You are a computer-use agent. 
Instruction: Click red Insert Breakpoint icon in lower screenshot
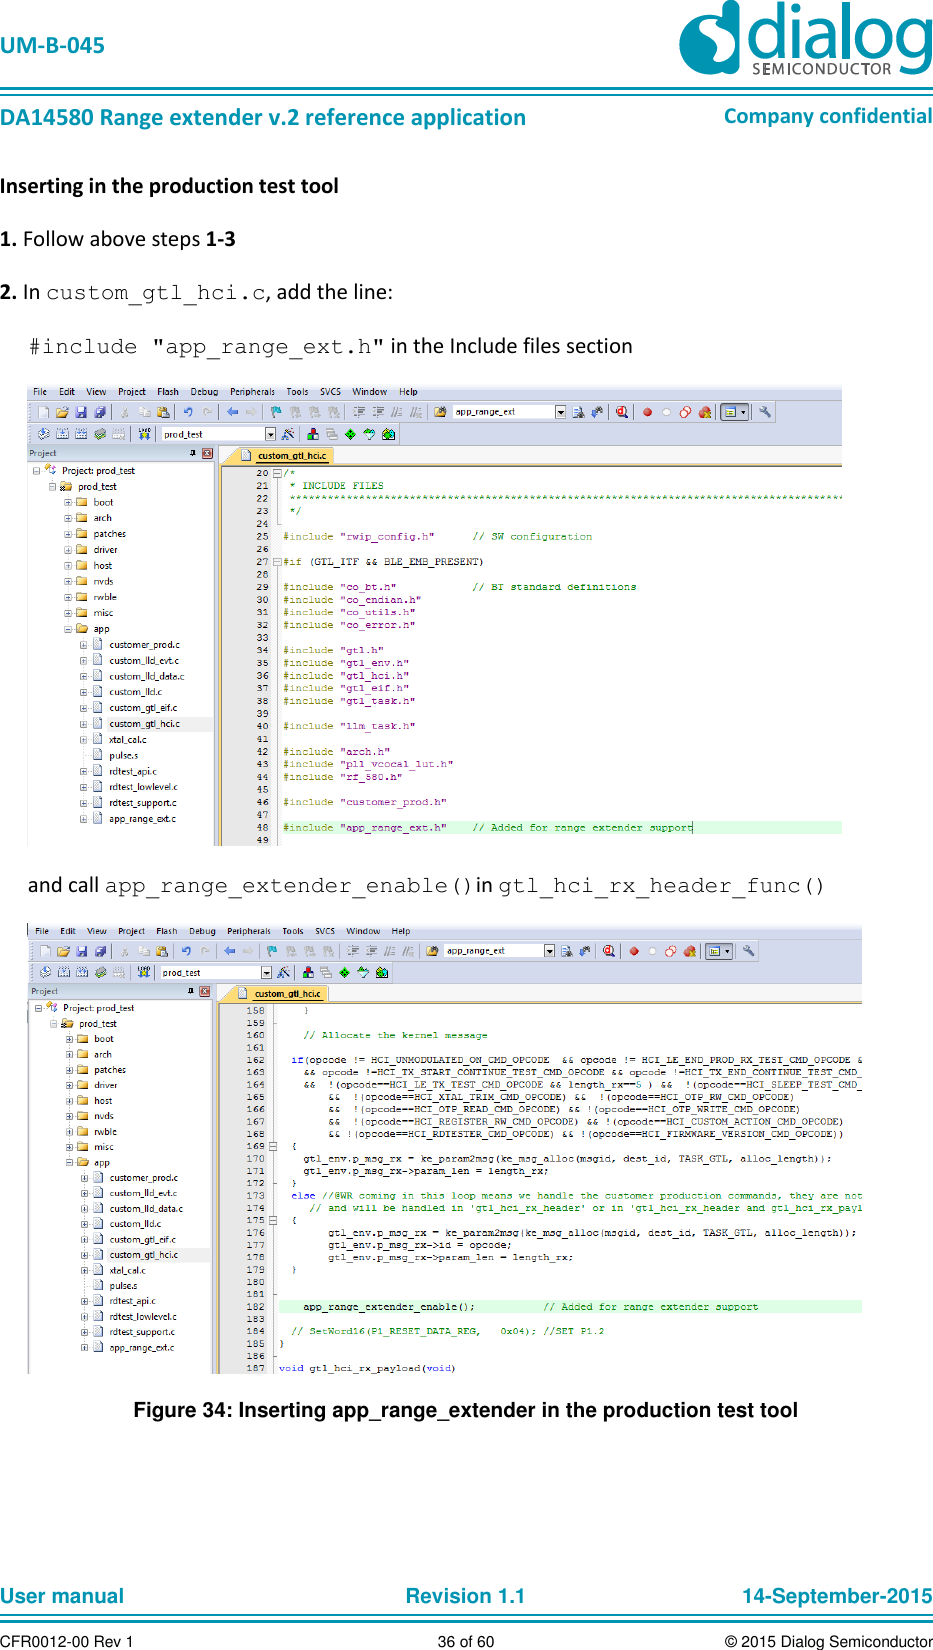[633, 951]
